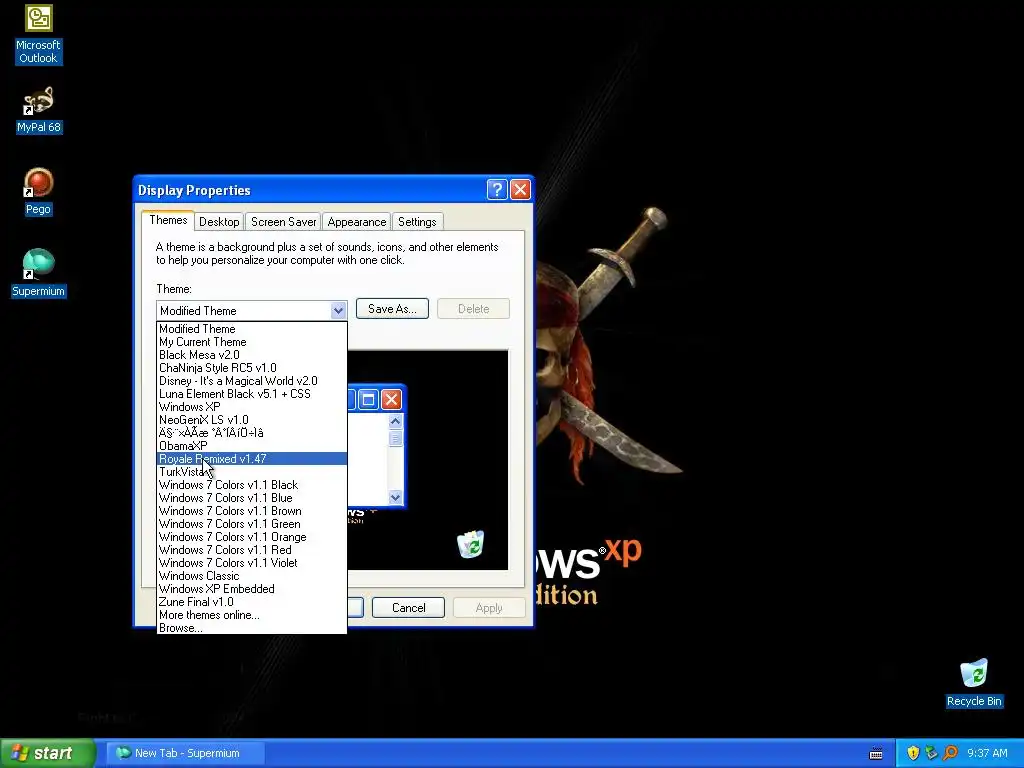Select NeoGeniX LS v1.0 theme

coord(251,420)
